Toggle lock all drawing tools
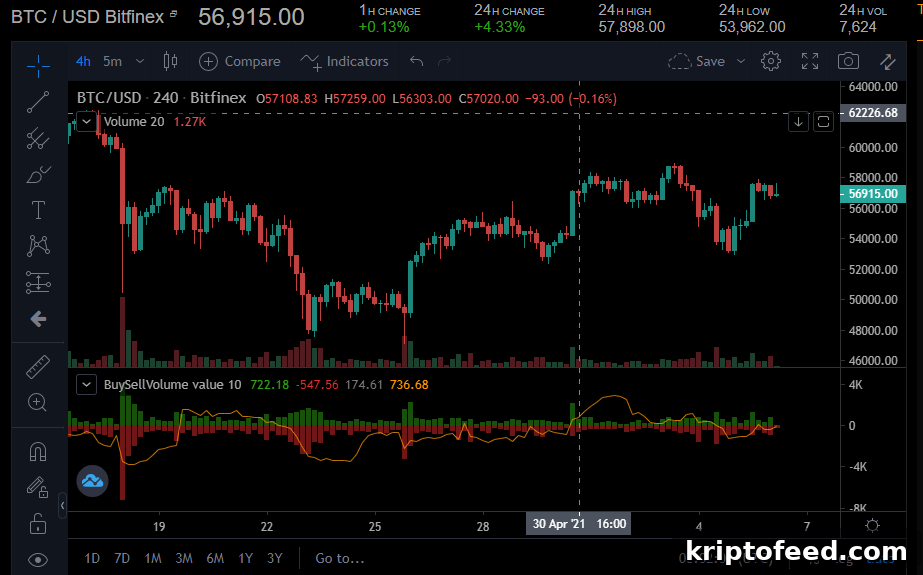The image size is (923, 575). [x=38, y=523]
